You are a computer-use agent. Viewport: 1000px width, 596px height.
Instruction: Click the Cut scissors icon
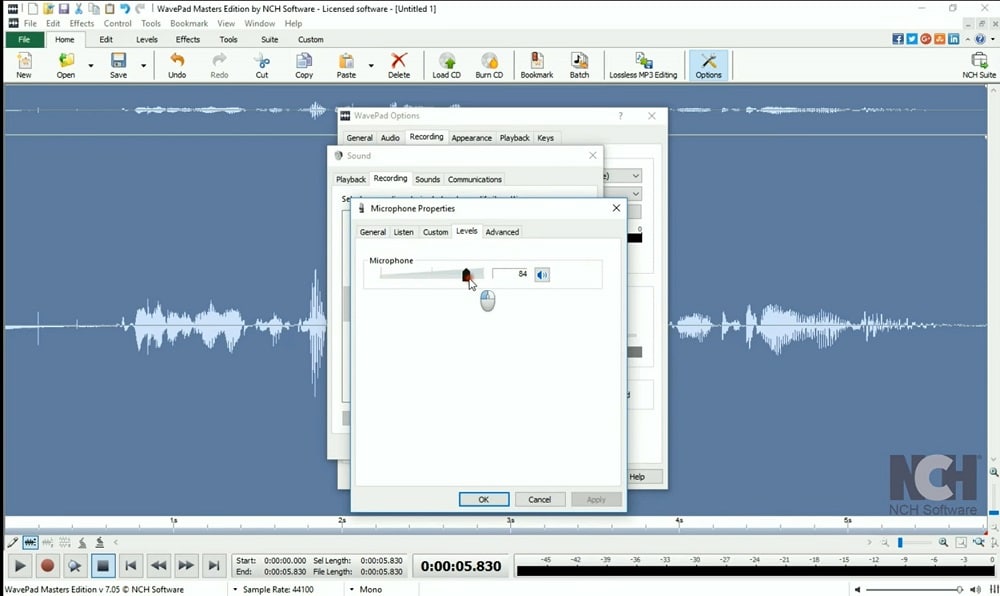point(261,65)
